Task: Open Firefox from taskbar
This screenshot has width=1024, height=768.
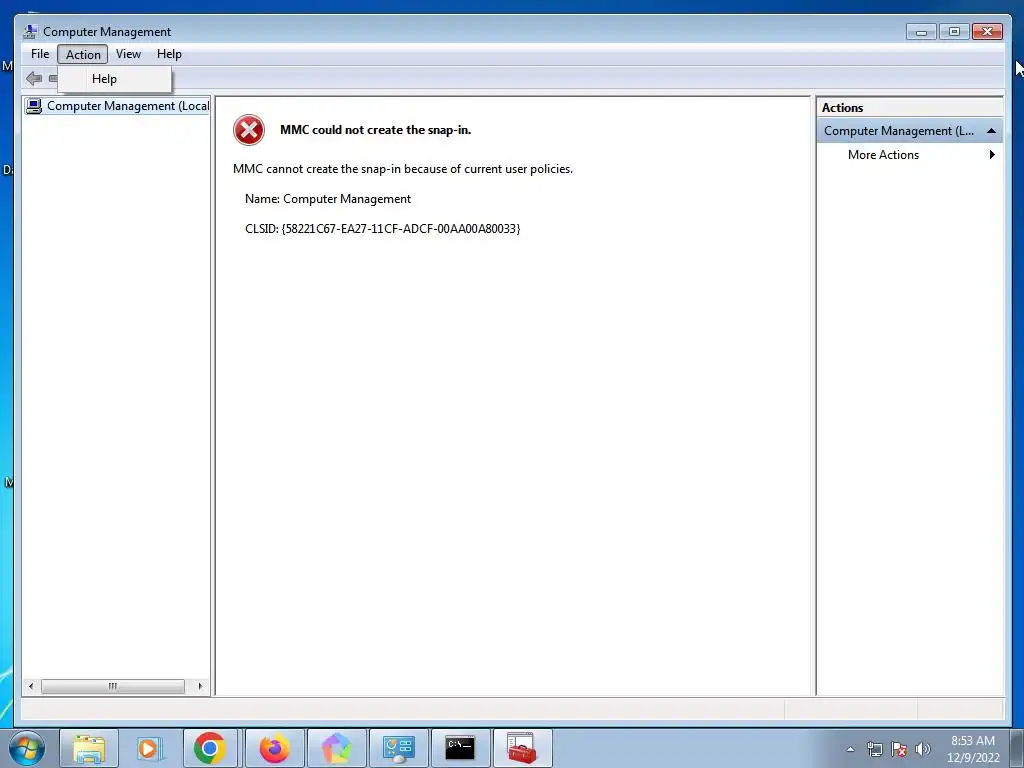Action: pos(274,748)
